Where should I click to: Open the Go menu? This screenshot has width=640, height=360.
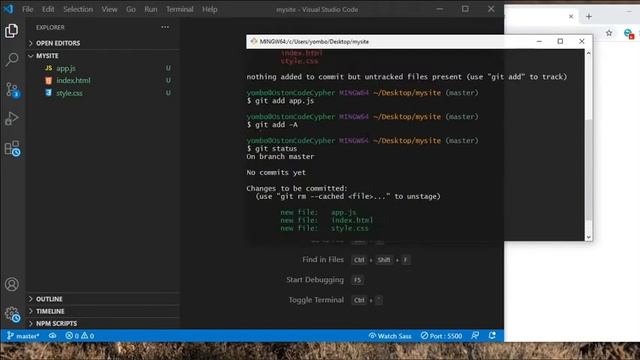tap(131, 9)
